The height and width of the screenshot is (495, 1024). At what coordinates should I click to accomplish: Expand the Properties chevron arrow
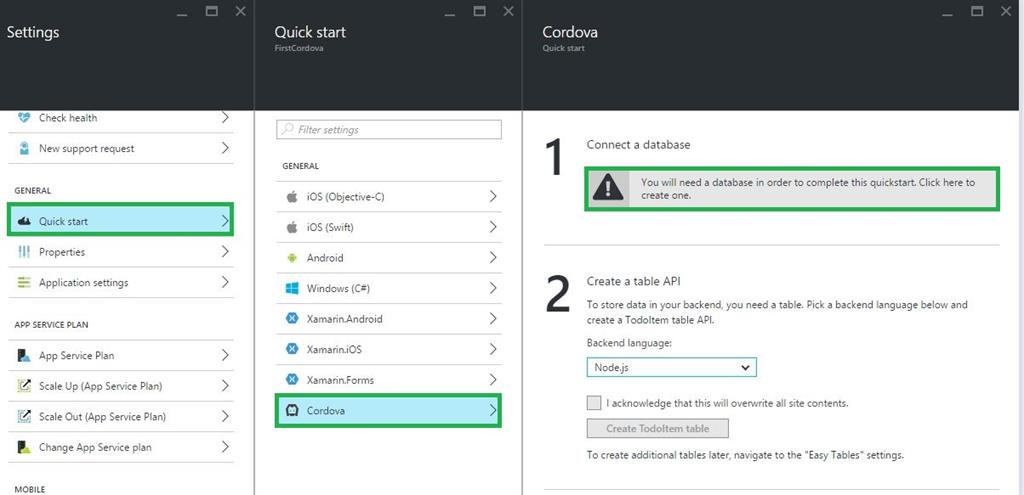pos(225,252)
